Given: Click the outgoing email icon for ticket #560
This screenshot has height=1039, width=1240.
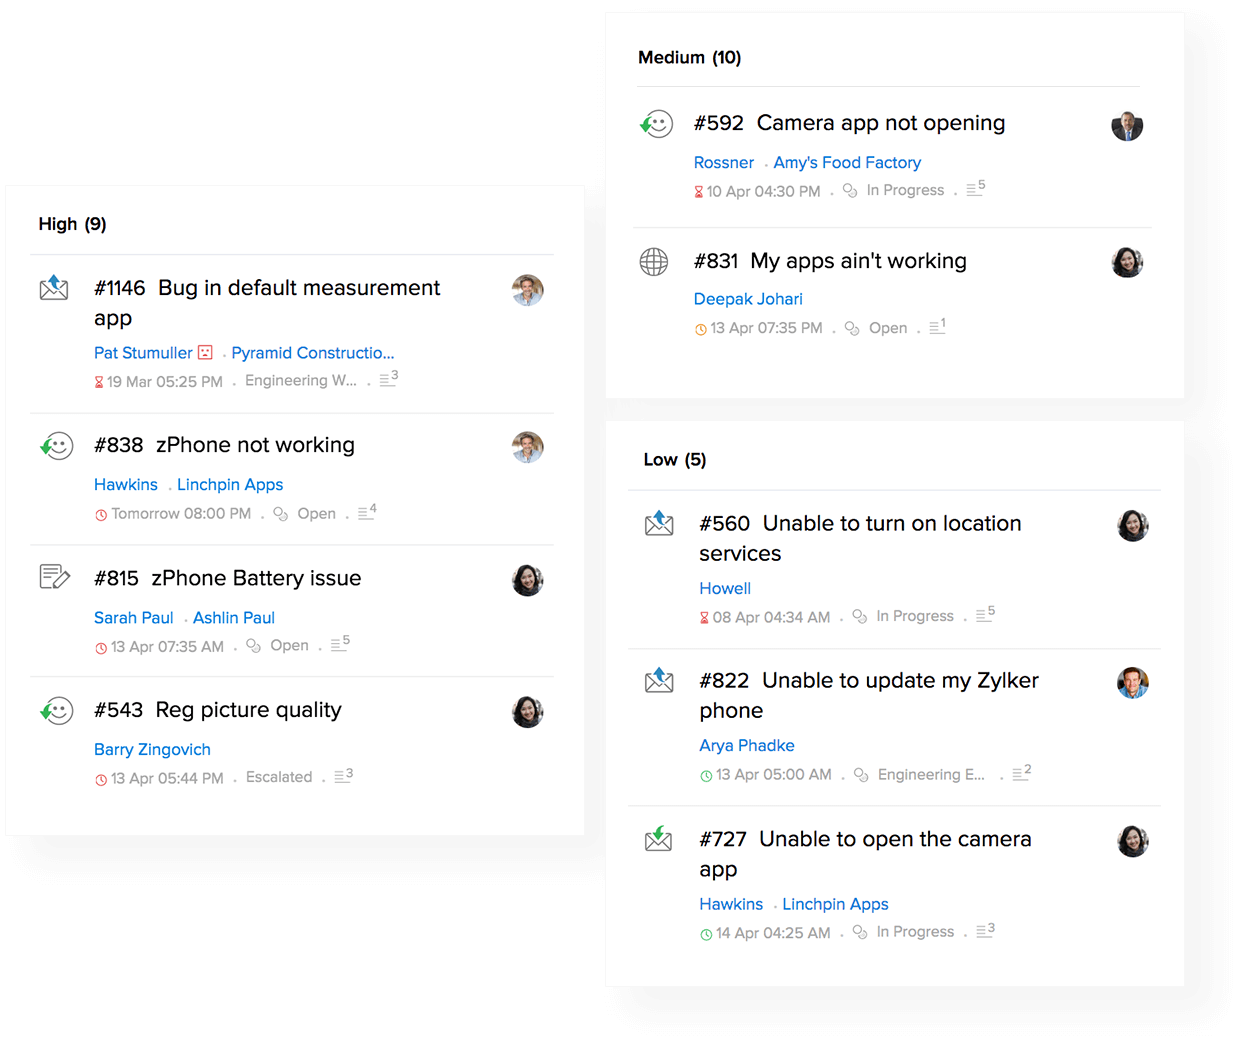Looking at the screenshot, I should (659, 523).
